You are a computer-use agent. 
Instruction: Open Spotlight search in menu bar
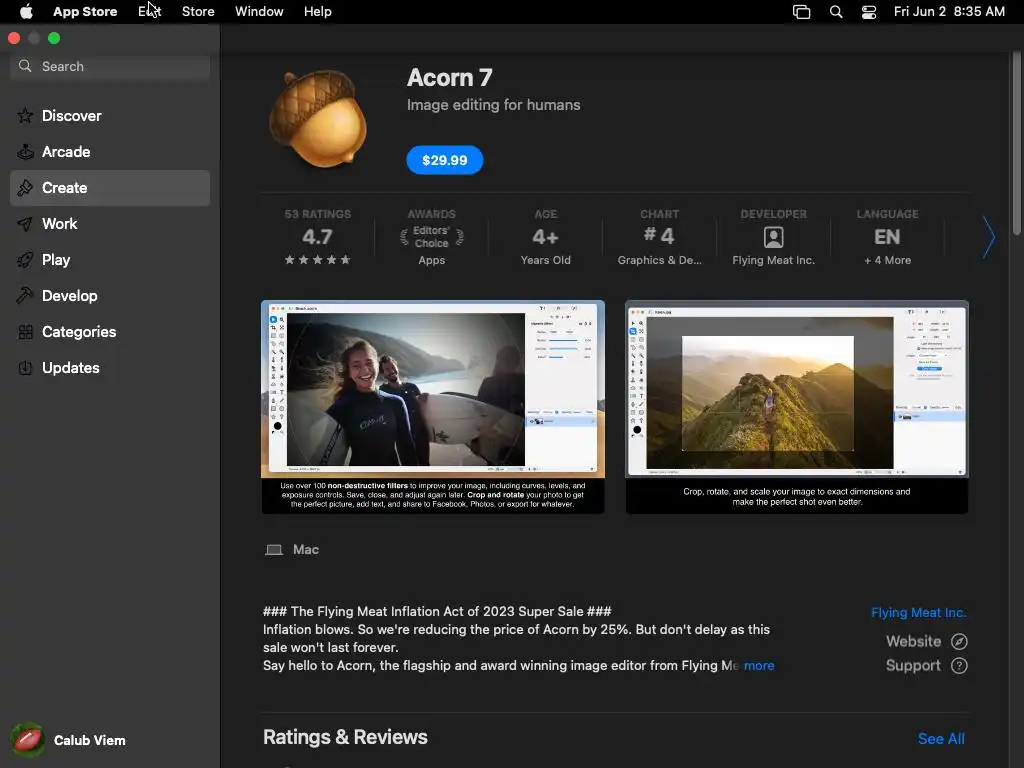[x=835, y=12]
